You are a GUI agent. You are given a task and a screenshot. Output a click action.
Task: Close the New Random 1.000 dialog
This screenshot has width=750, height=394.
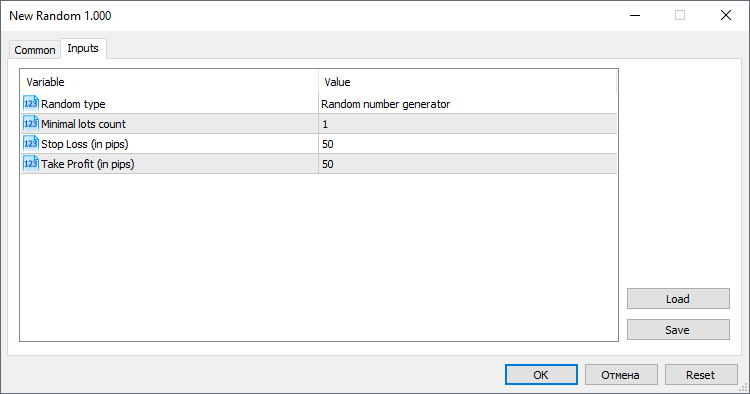coord(726,15)
